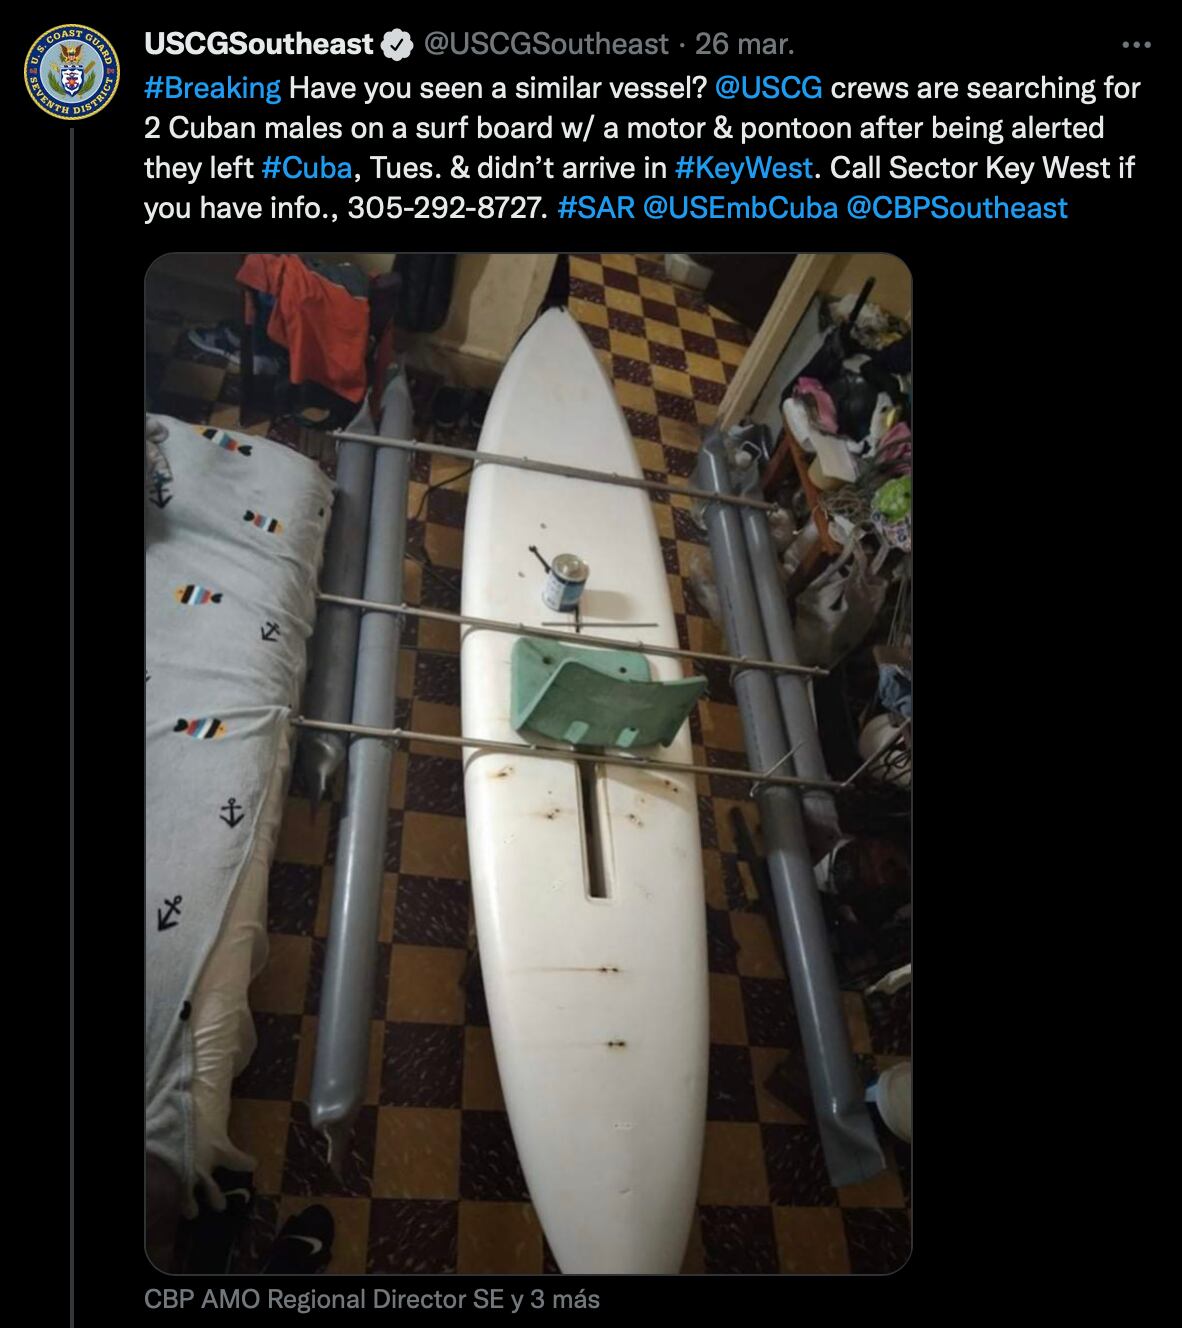Open the USCGSoutheast display name
This screenshot has height=1328, width=1182.
coord(259,44)
